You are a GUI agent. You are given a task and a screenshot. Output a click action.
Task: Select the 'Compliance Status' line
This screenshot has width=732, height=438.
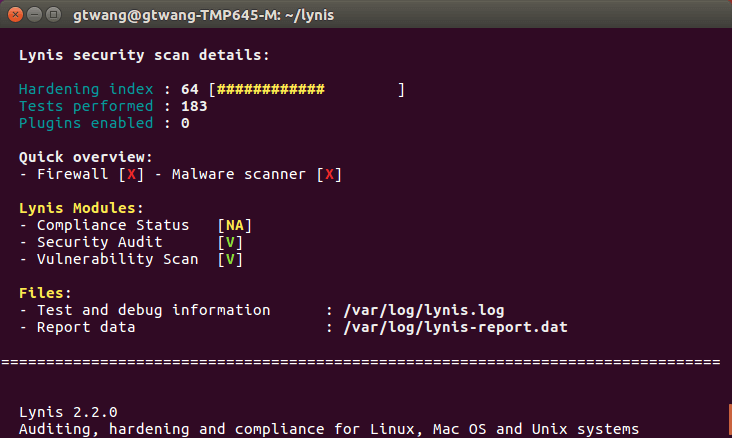(113, 225)
